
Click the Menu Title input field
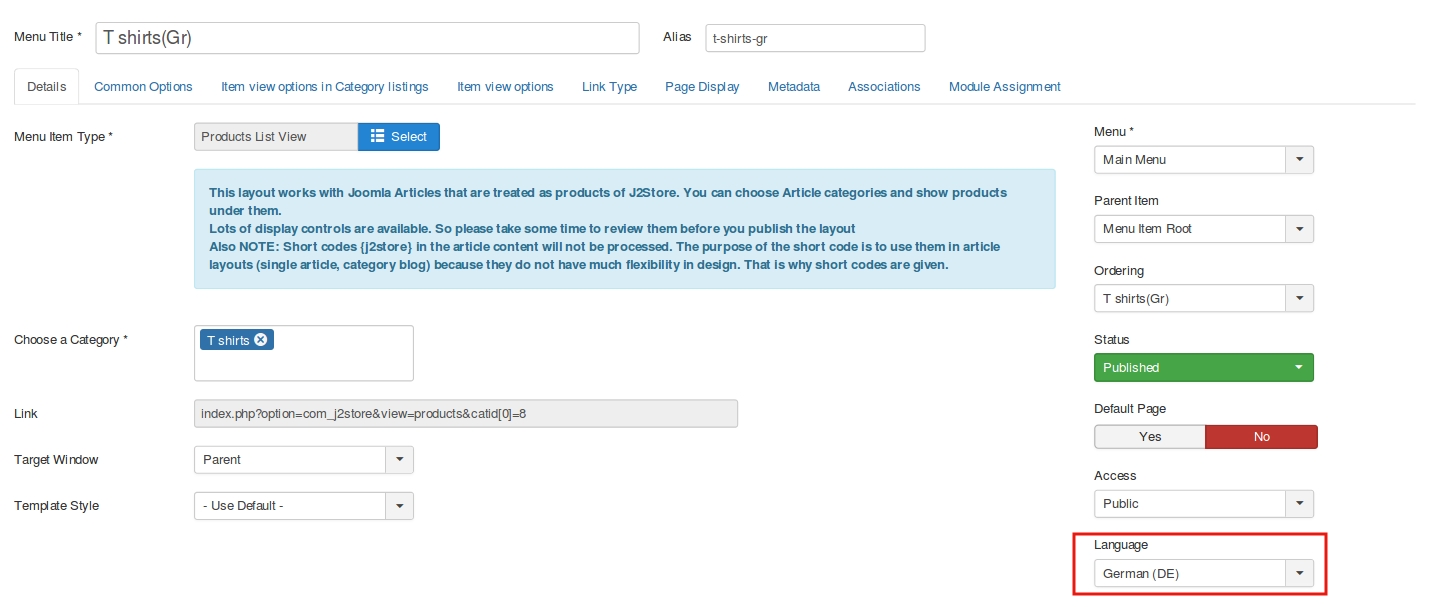pos(367,38)
